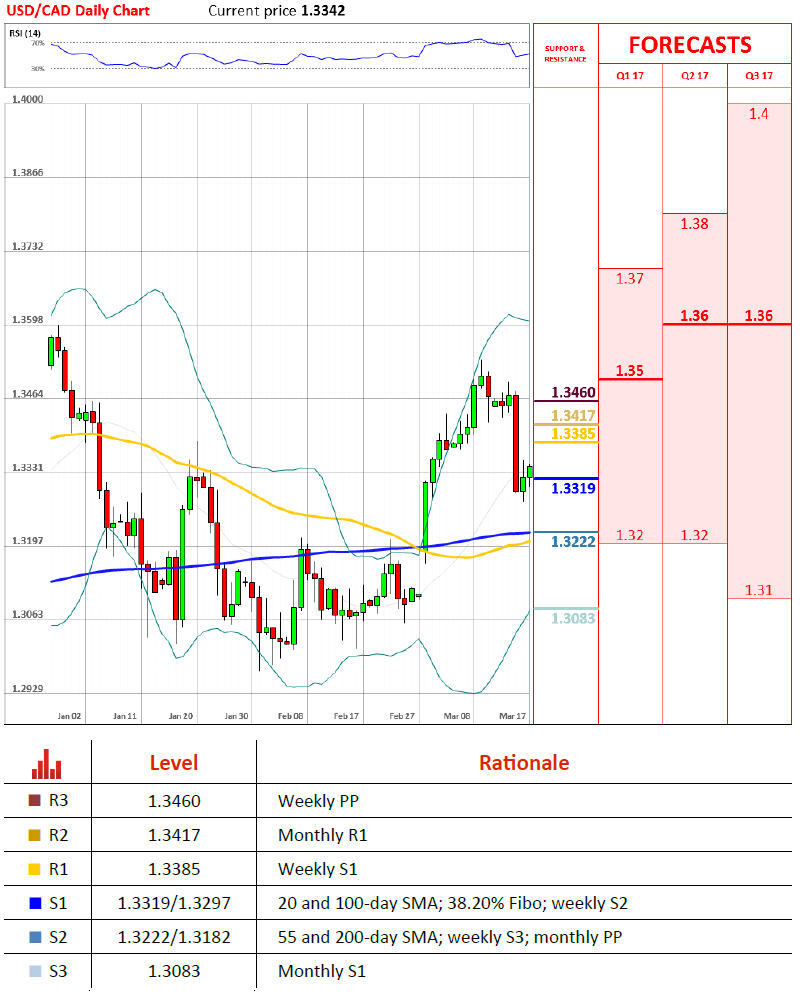Click the 1.3598 price axis label
This screenshot has width=801, height=993.
tap(28, 320)
